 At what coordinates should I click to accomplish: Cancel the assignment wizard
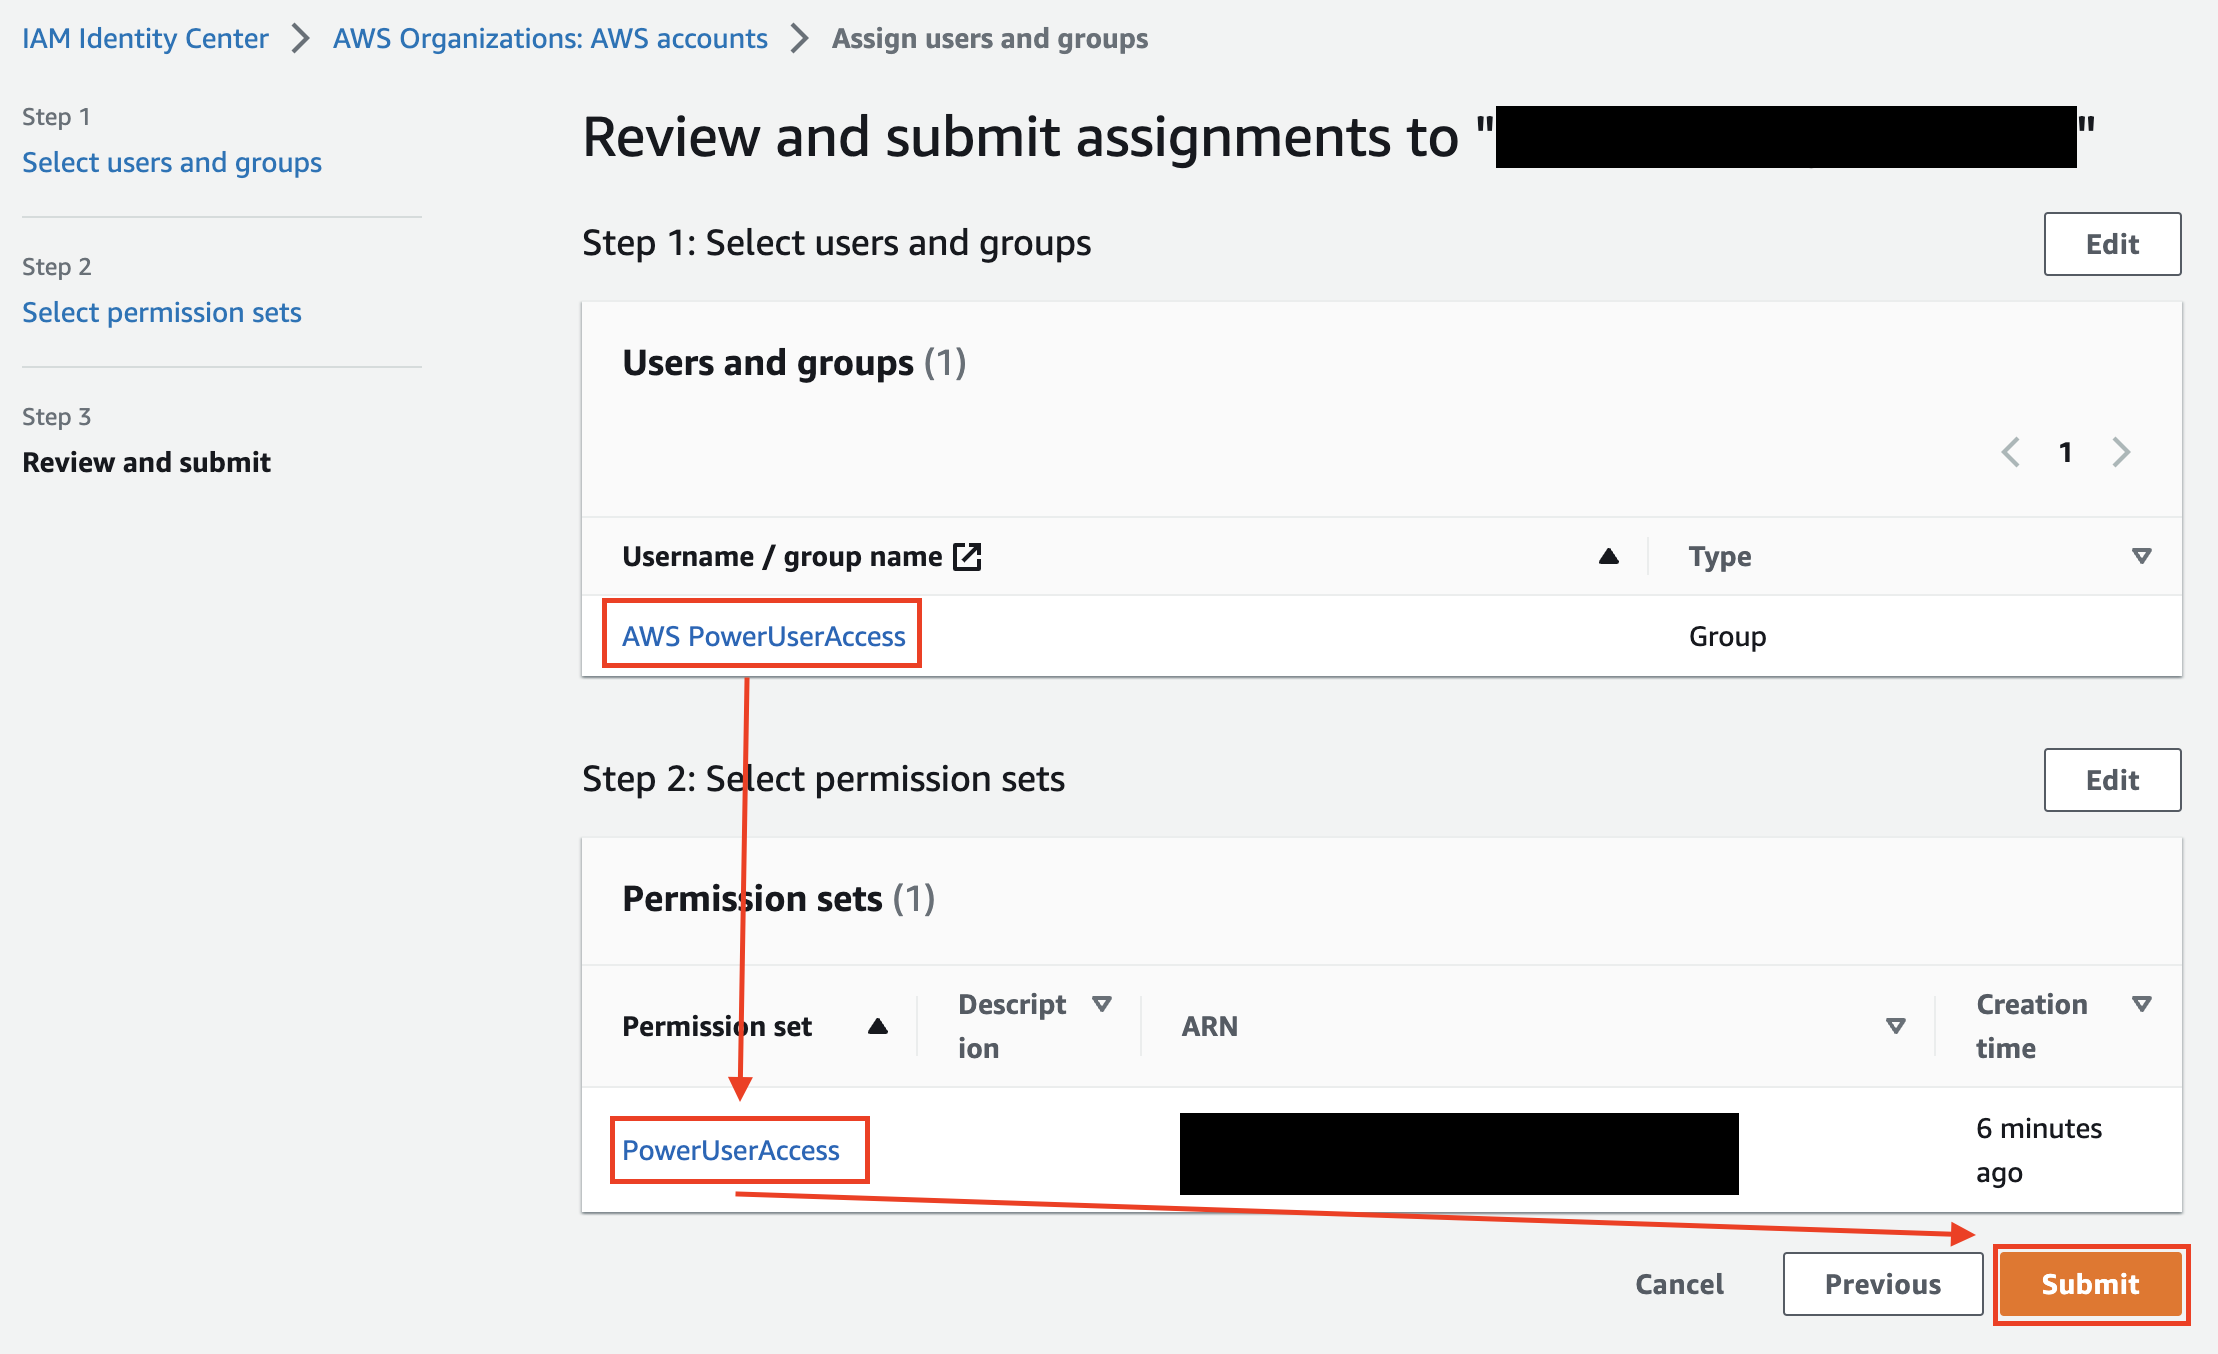[x=1679, y=1284]
